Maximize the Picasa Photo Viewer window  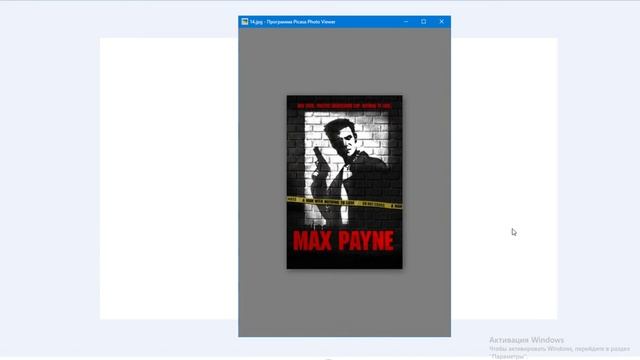tap(424, 22)
